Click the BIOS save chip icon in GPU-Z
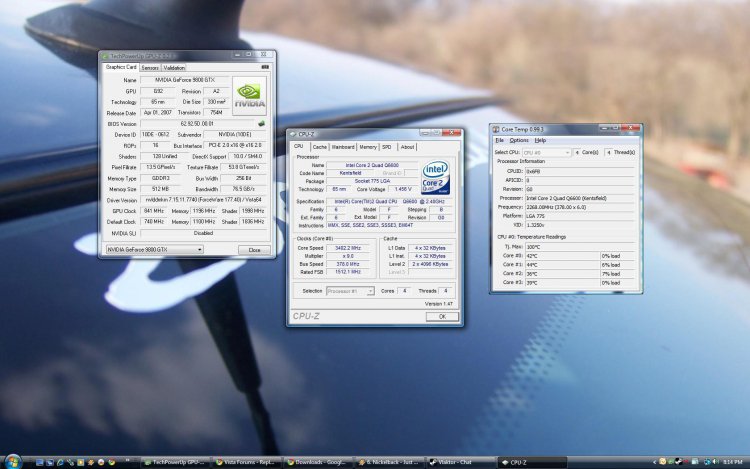 pos(261,124)
